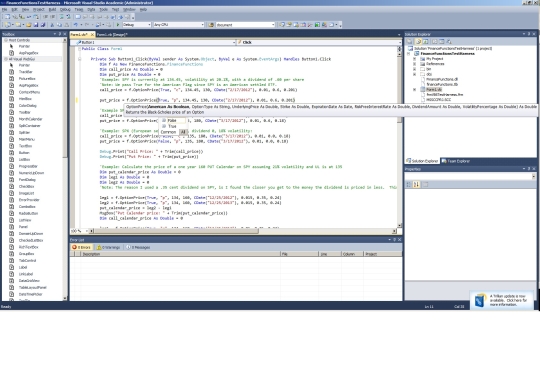The height and width of the screenshot is (385, 540).
Task: Click the Refresh icon in Solution Explorer toolbar
Action: (x=426, y=41)
